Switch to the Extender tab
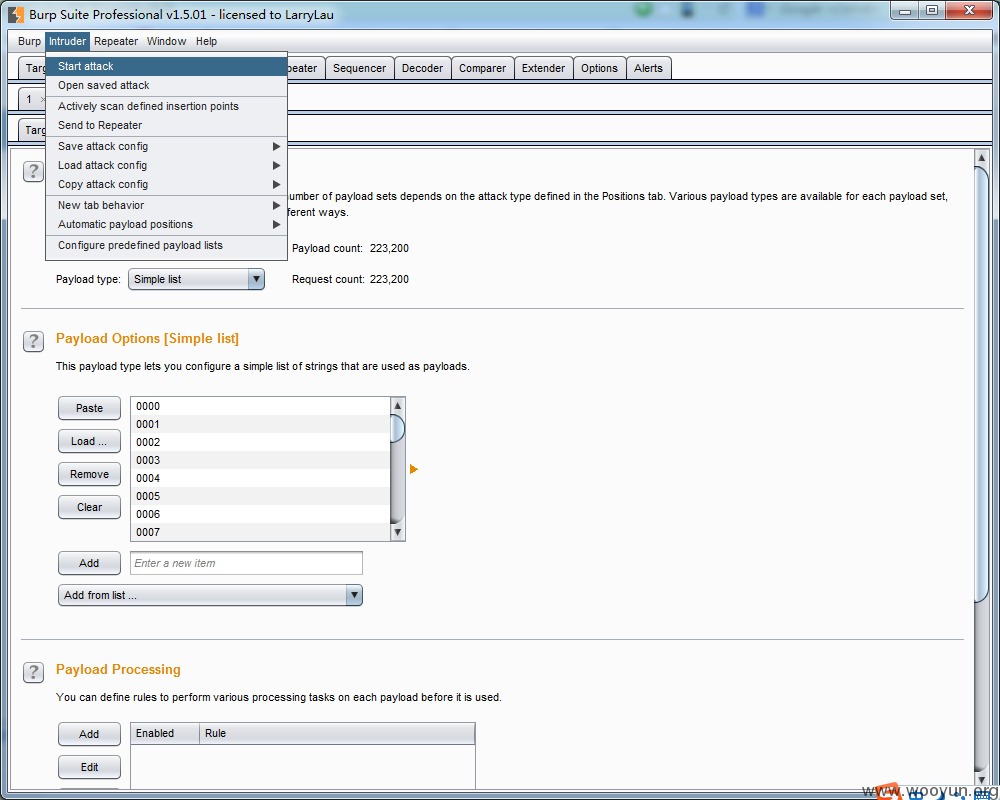This screenshot has width=1000, height=800. click(543, 68)
